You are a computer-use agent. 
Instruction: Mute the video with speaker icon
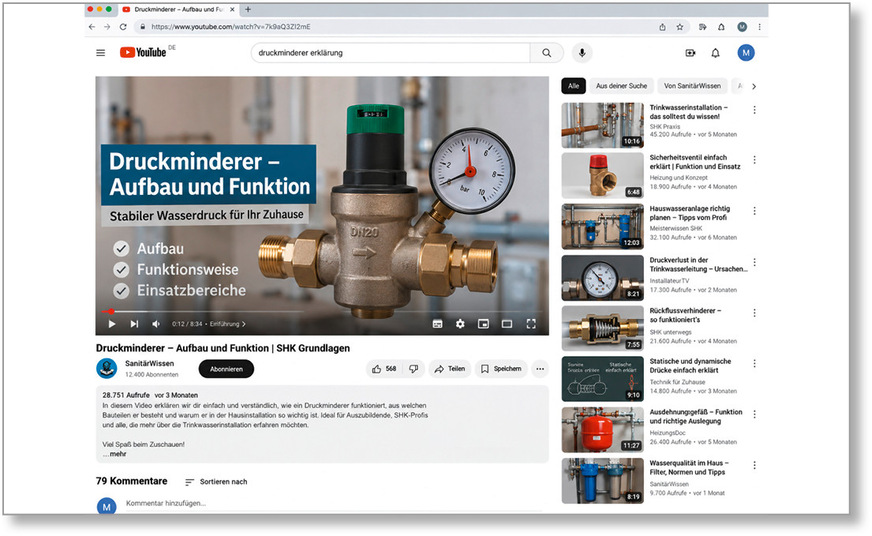pos(156,324)
